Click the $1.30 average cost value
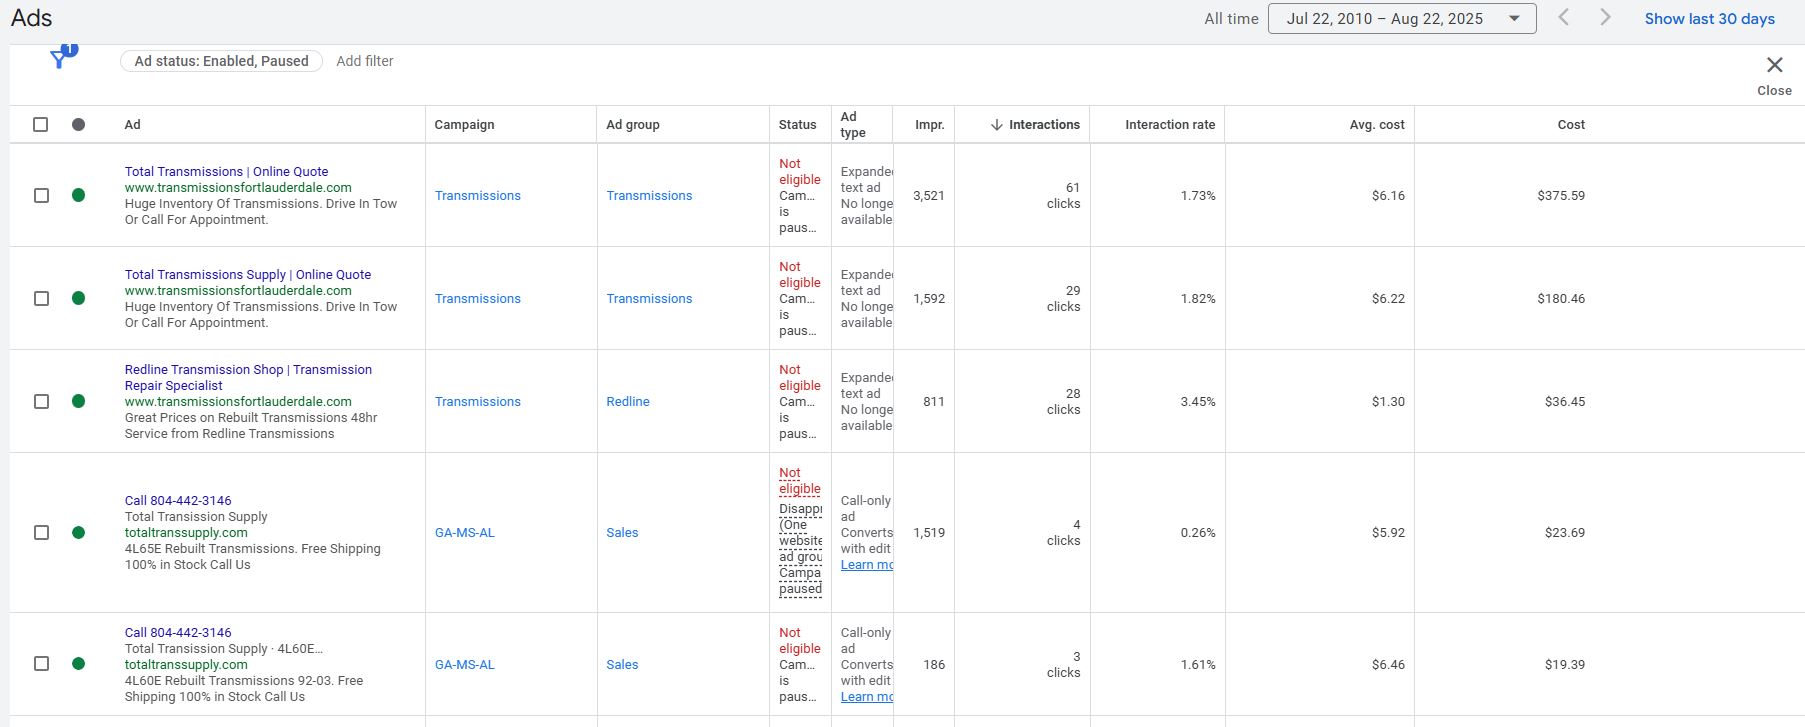 pos(1388,402)
